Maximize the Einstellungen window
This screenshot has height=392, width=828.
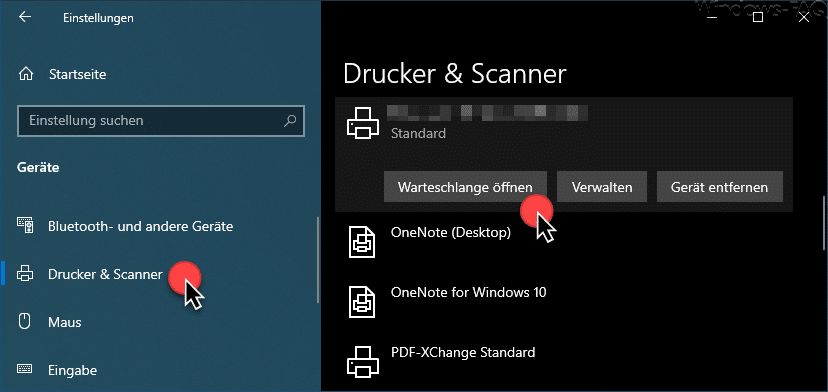coord(758,17)
